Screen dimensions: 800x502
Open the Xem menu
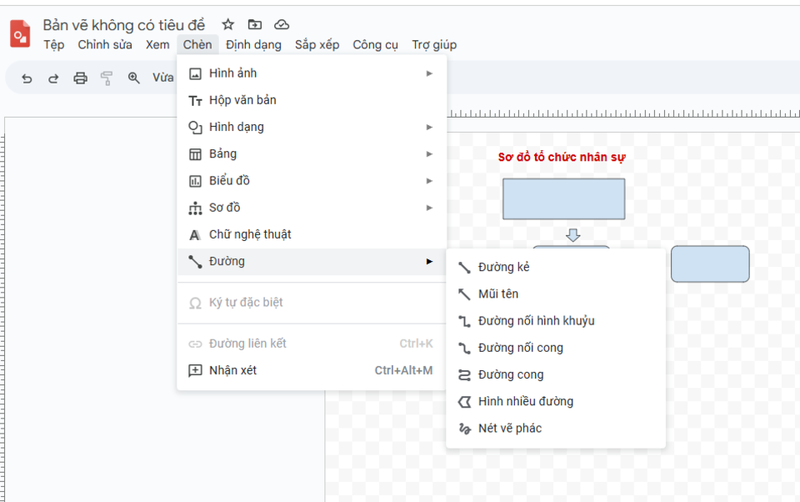(158, 45)
